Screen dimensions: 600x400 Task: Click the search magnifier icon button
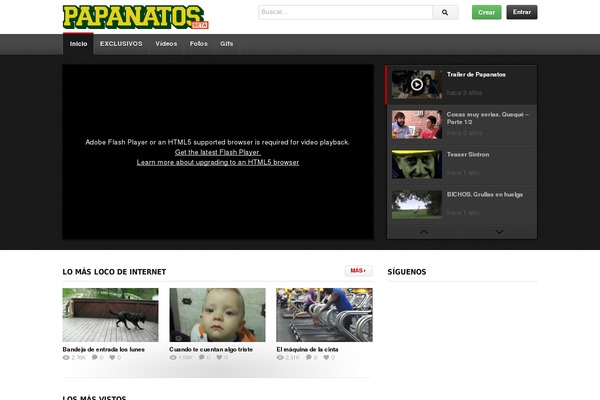(445, 12)
